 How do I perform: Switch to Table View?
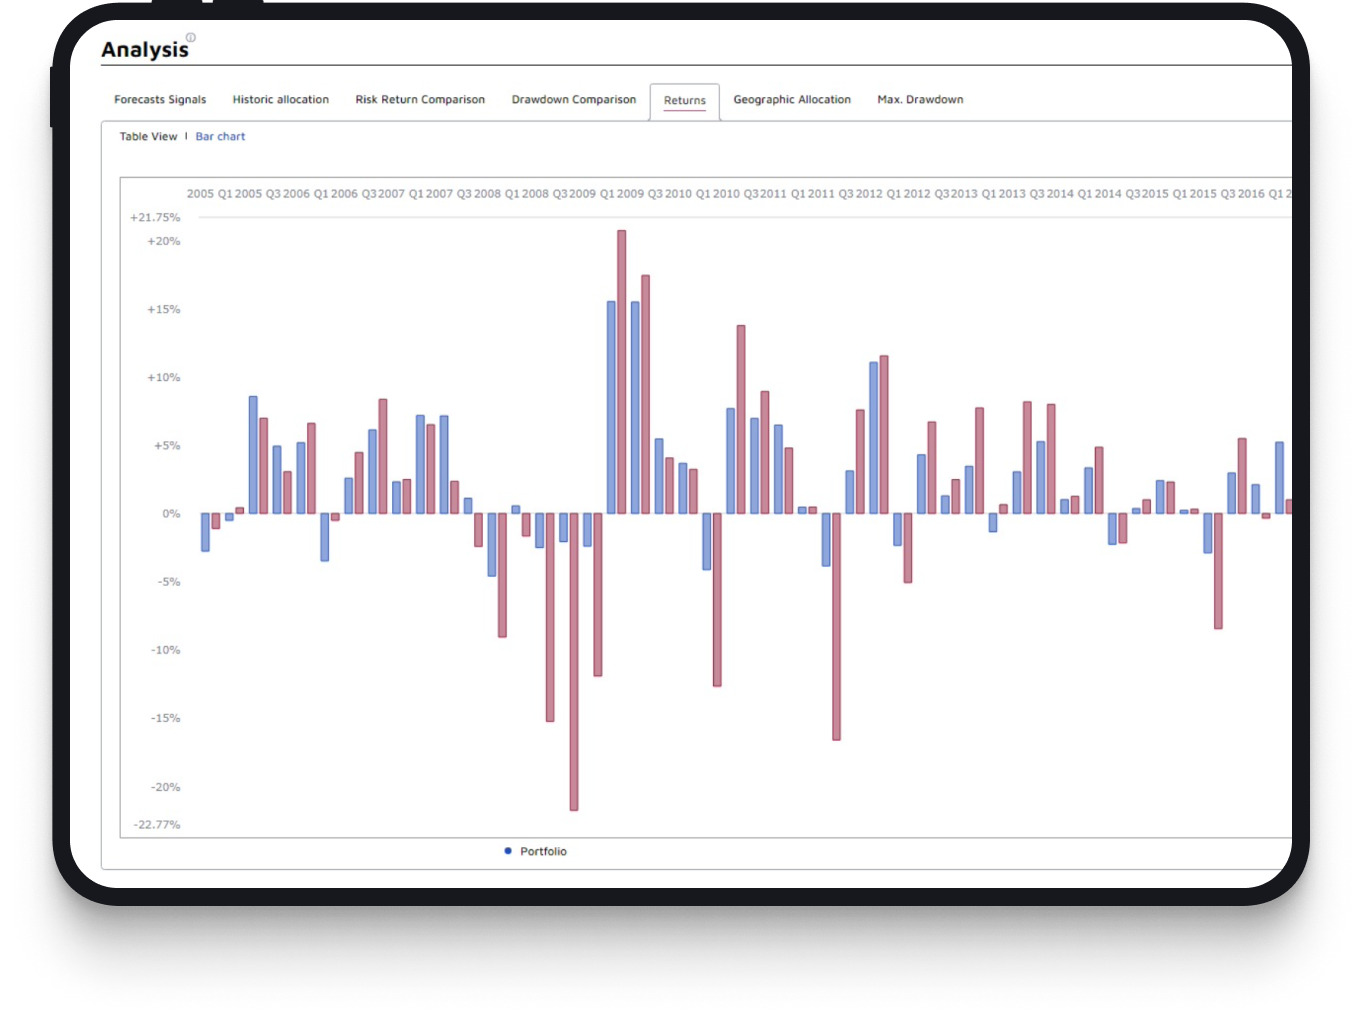[148, 137]
